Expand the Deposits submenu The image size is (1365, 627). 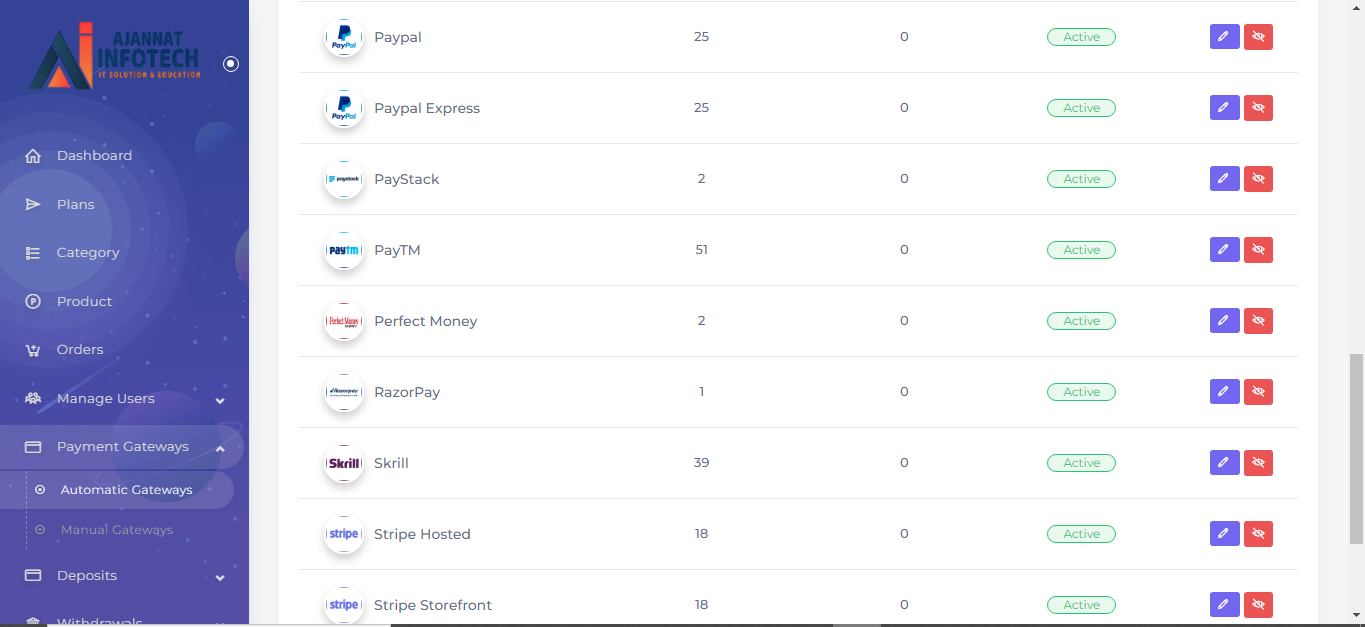(x=220, y=577)
